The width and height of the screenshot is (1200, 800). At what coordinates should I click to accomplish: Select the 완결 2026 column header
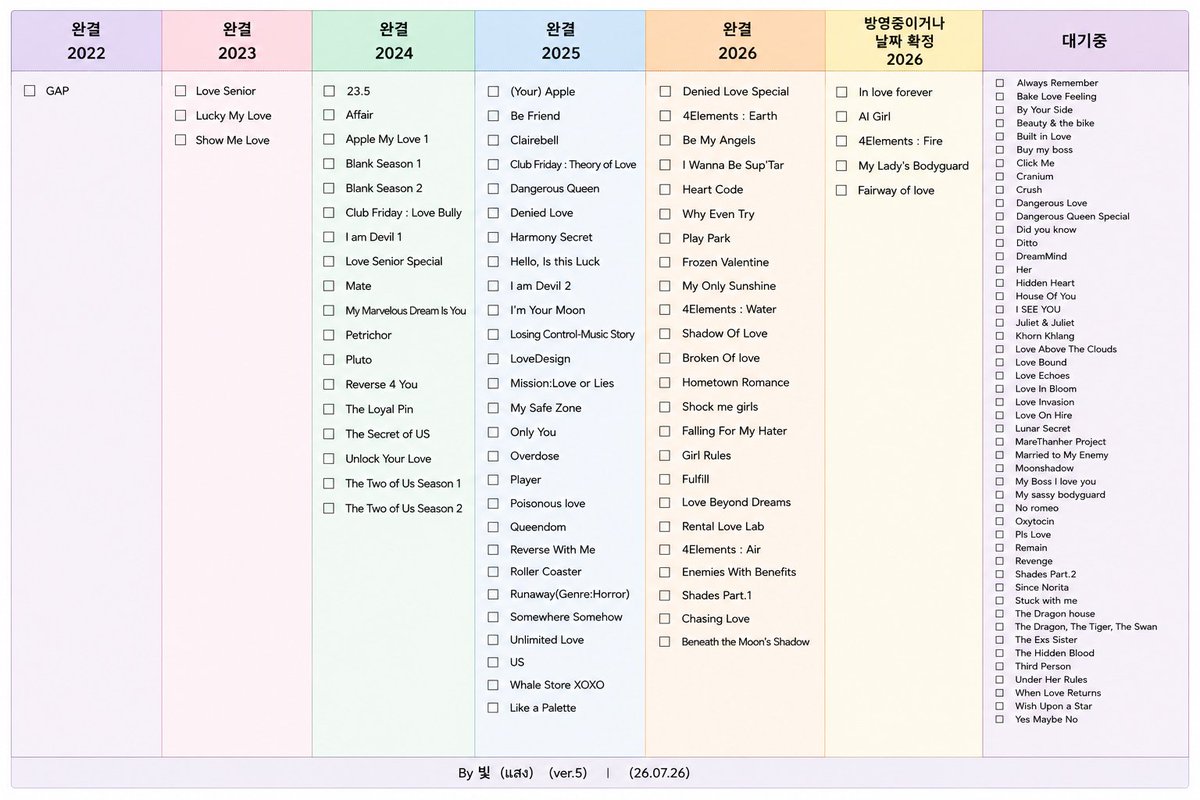736,41
